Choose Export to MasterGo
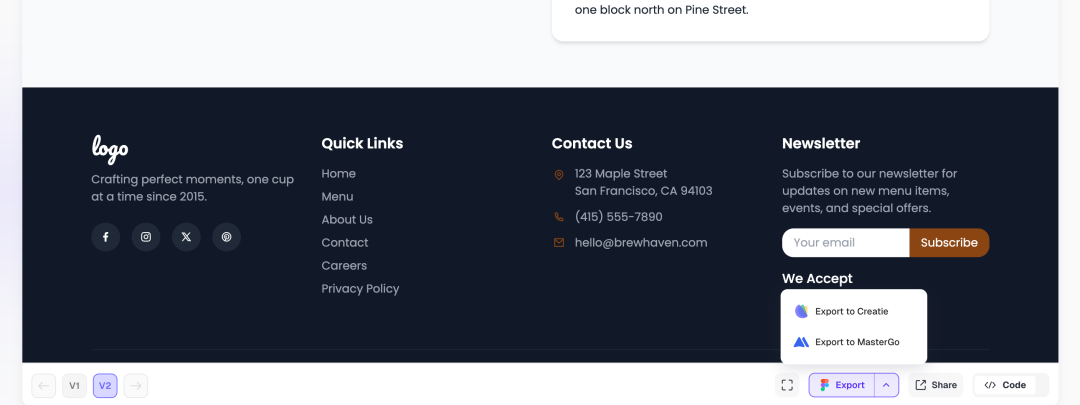This screenshot has height=405, width=1080. [854, 342]
